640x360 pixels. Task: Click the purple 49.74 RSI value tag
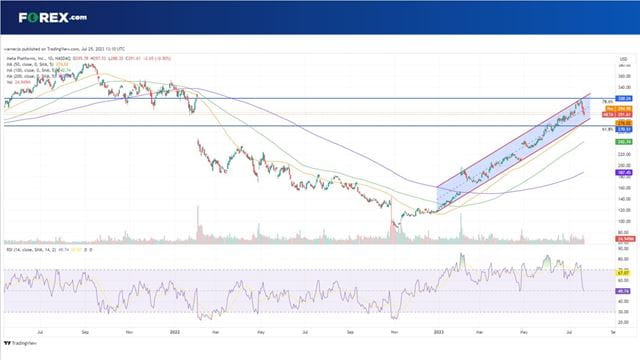pyautogui.click(x=624, y=291)
